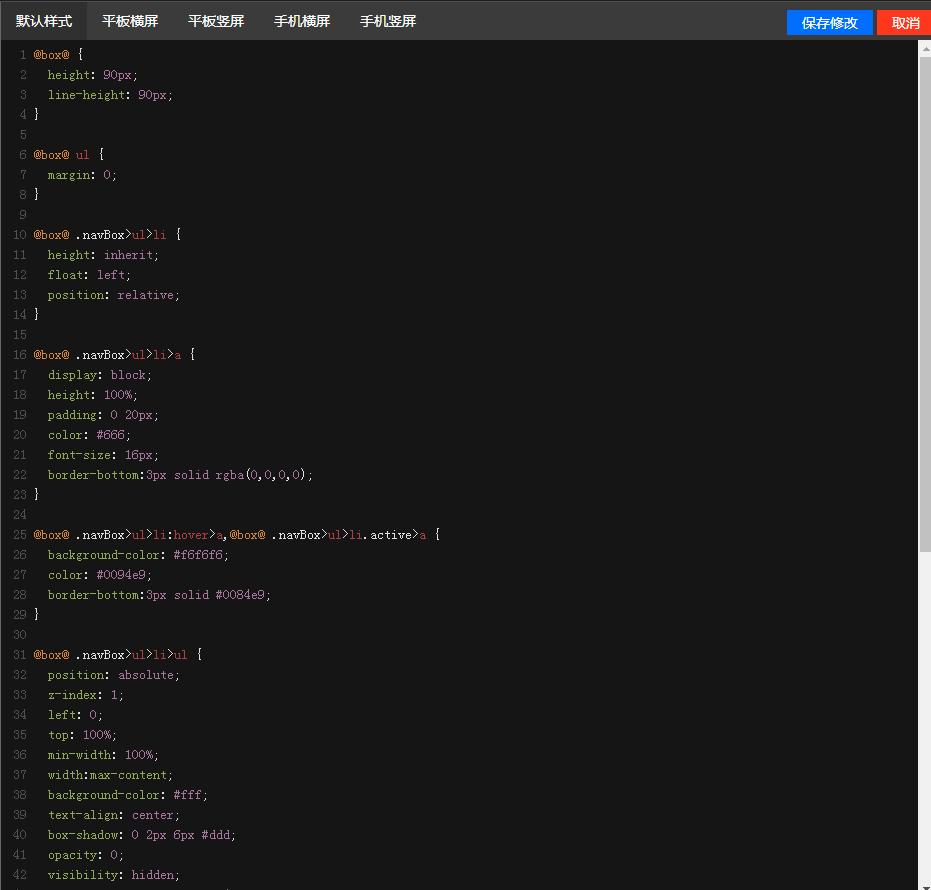This screenshot has width=931, height=890.
Task: Click the 保存修改 button
Action: click(x=829, y=23)
